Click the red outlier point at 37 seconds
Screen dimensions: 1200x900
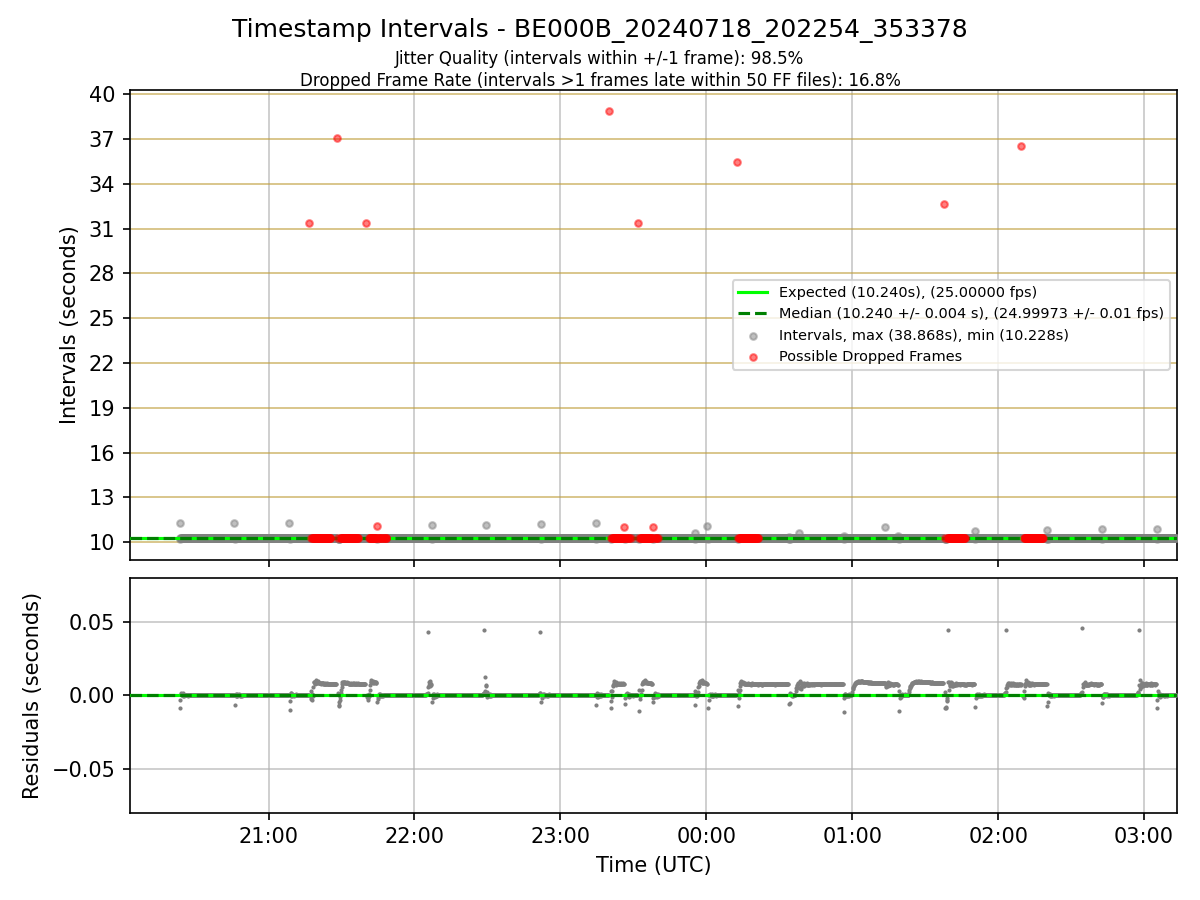coord(337,138)
